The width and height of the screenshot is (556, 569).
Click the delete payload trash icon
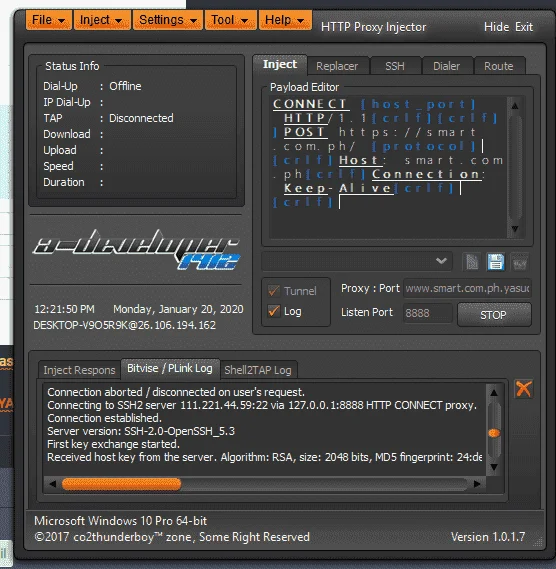520,262
